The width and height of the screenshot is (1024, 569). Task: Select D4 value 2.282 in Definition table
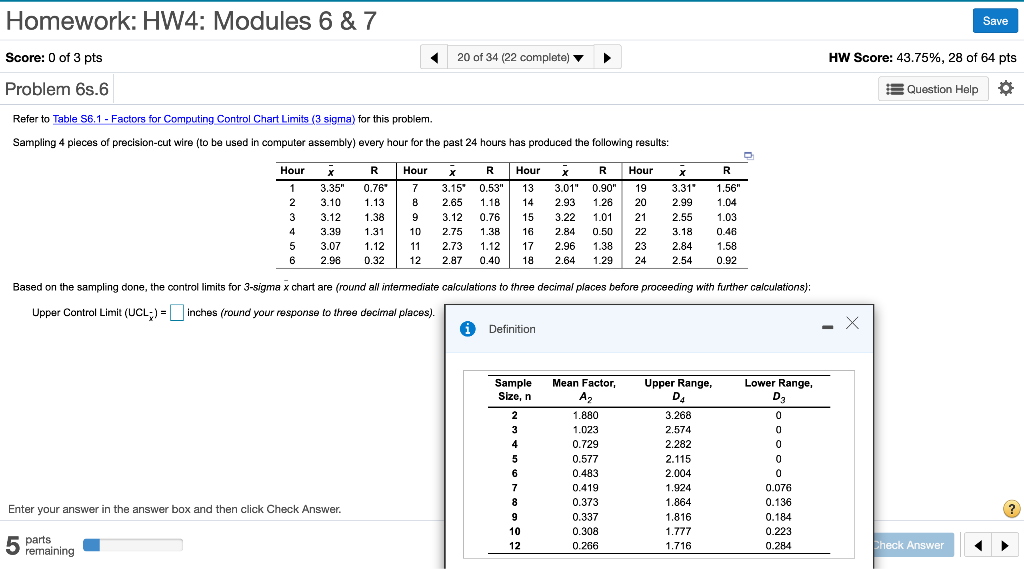678,444
